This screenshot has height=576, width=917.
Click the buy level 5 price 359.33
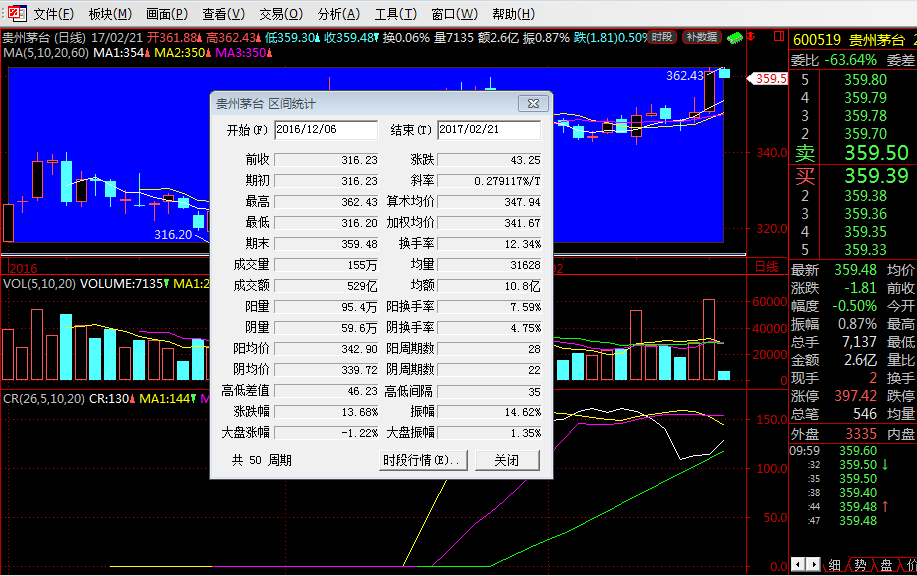tap(865, 250)
